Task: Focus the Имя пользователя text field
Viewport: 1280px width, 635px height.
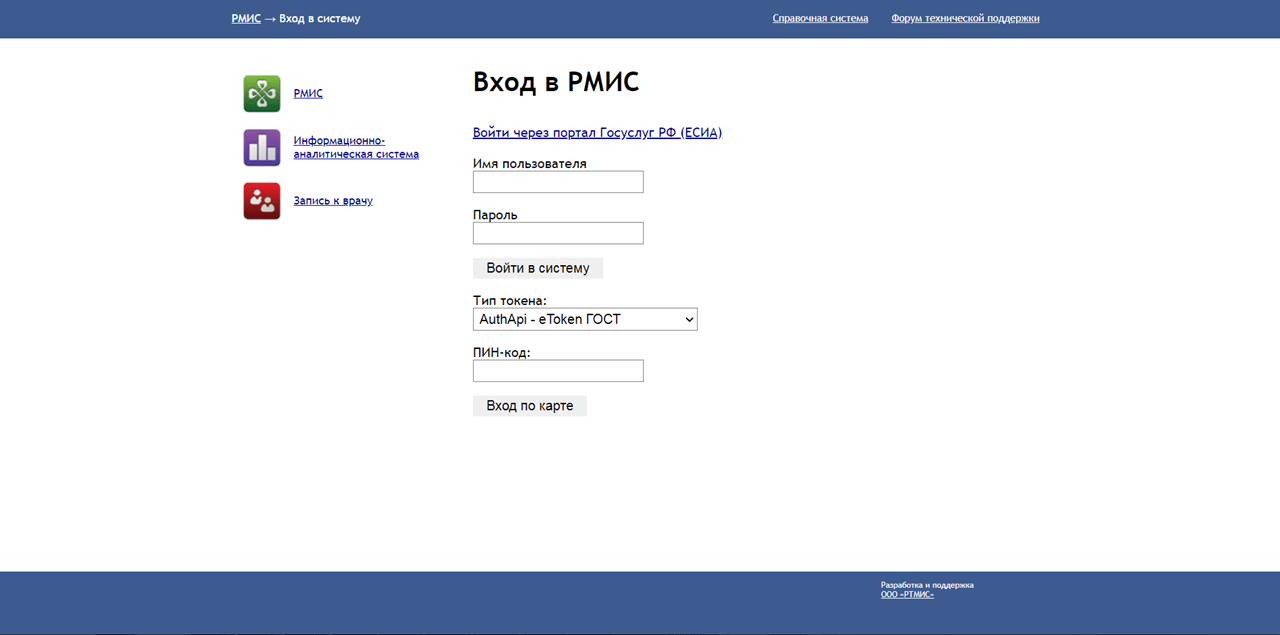Action: 558,182
